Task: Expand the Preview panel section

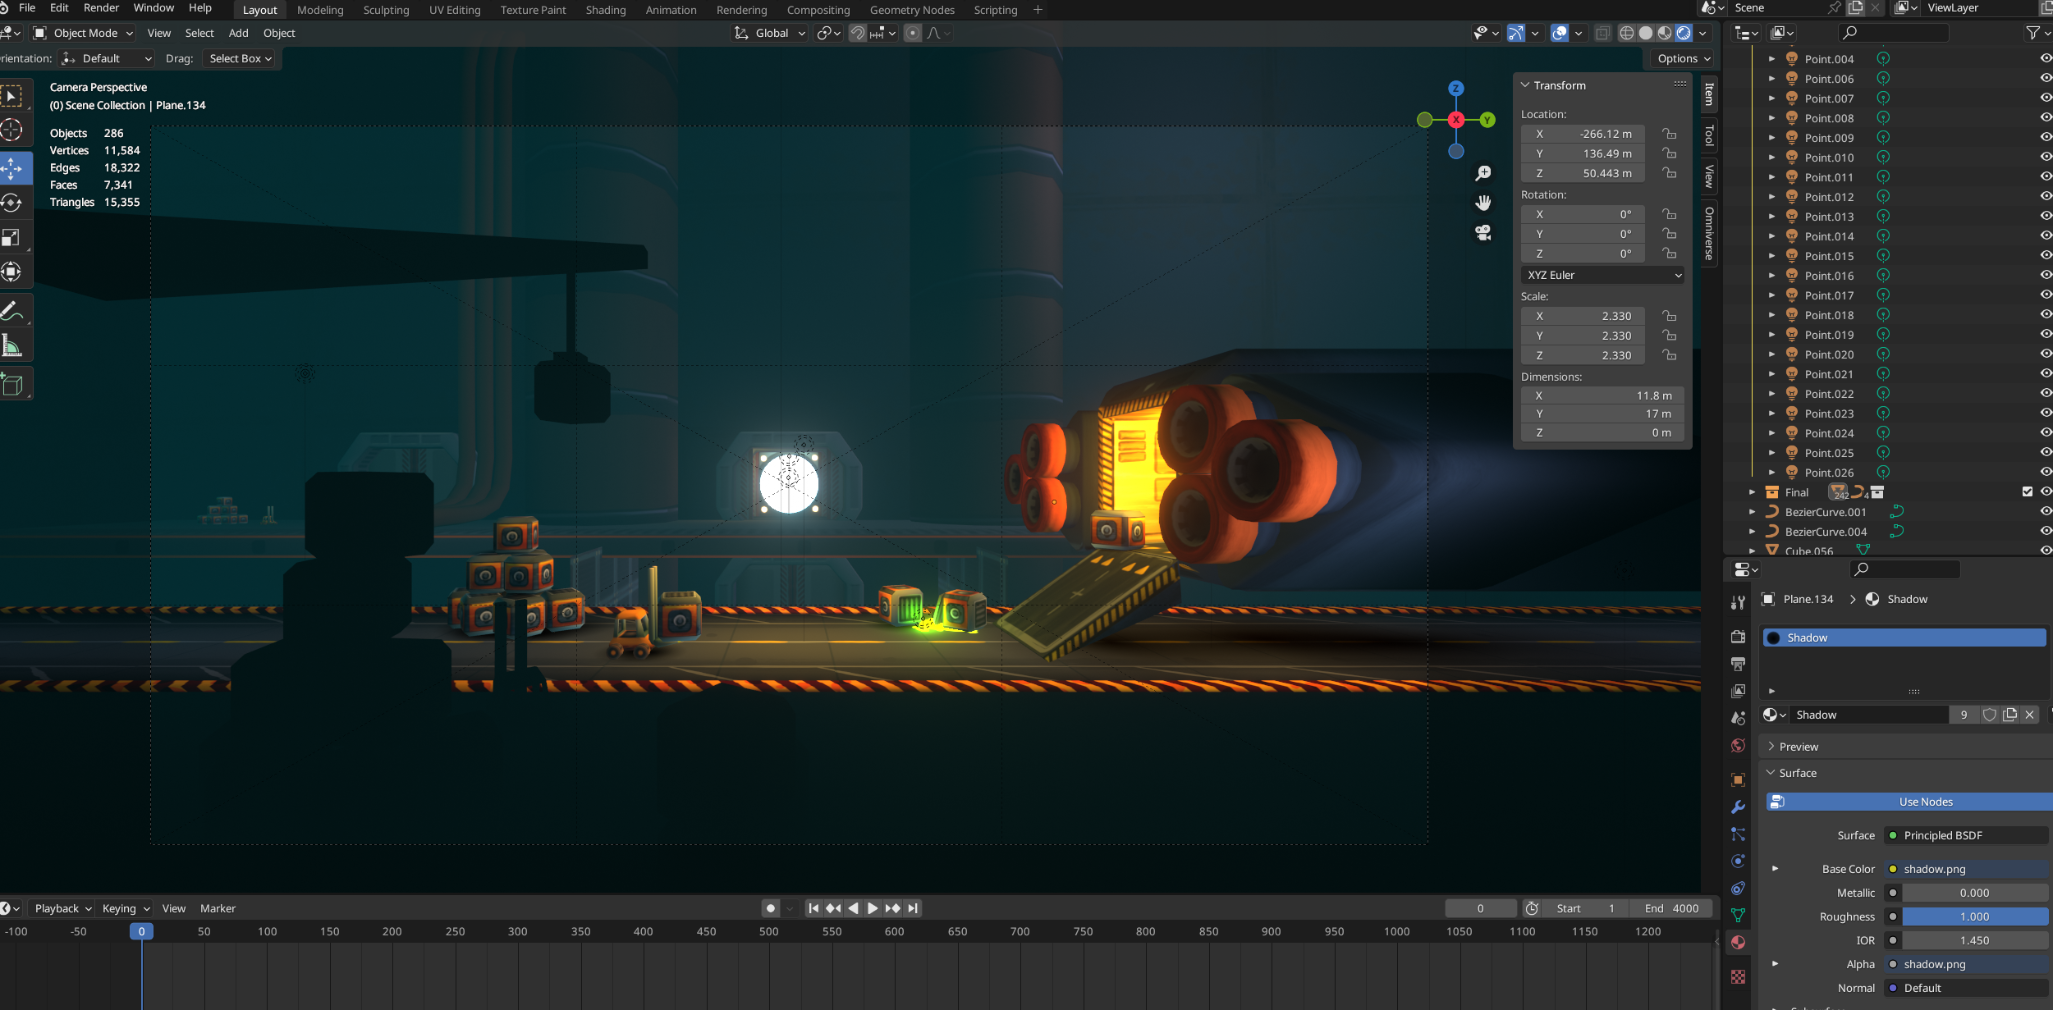Action: pyautogui.click(x=1798, y=747)
